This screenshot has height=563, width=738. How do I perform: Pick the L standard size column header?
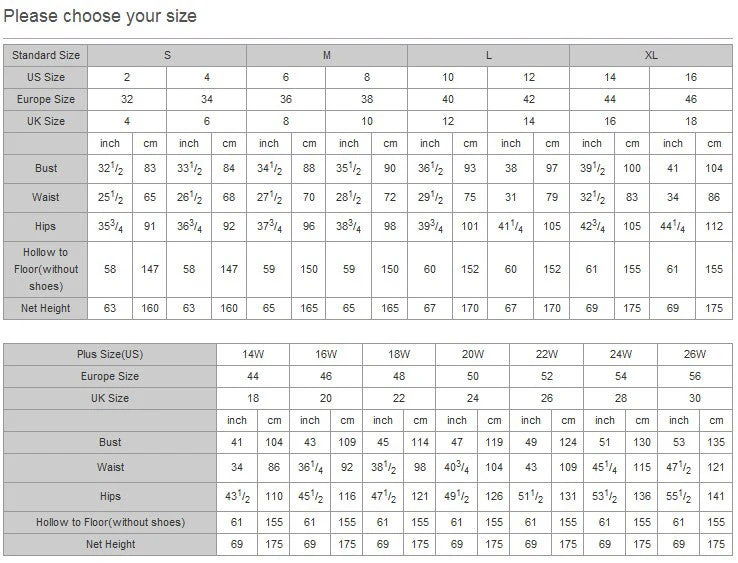(488, 55)
